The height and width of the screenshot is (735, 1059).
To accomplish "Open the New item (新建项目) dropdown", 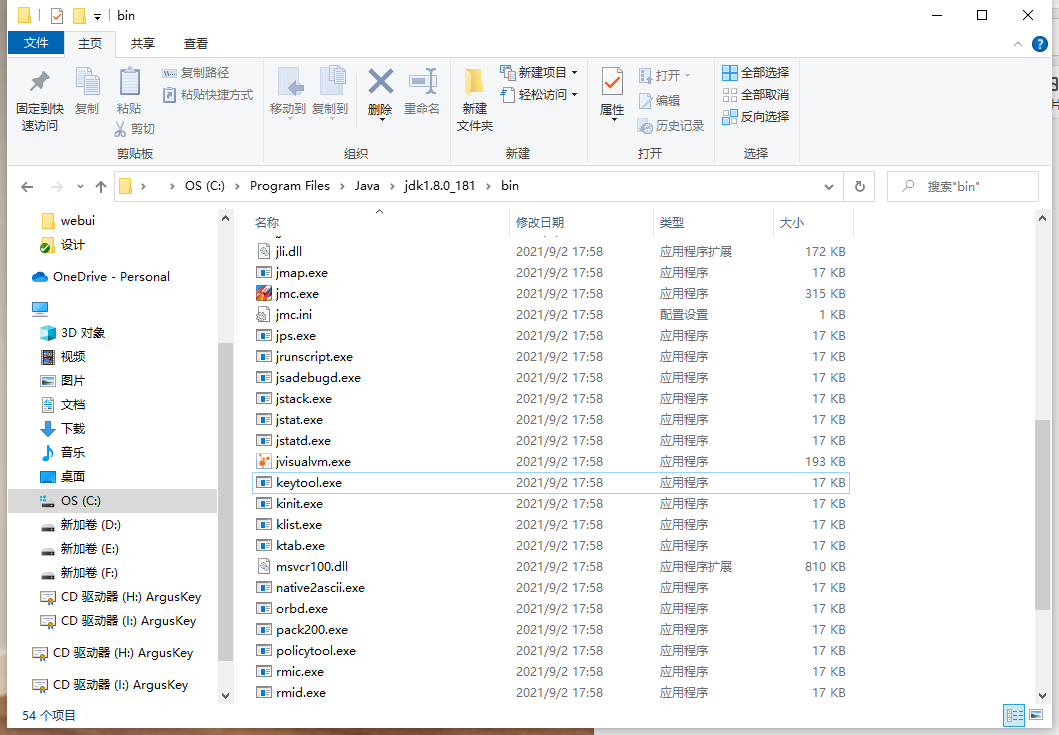I will [539, 72].
